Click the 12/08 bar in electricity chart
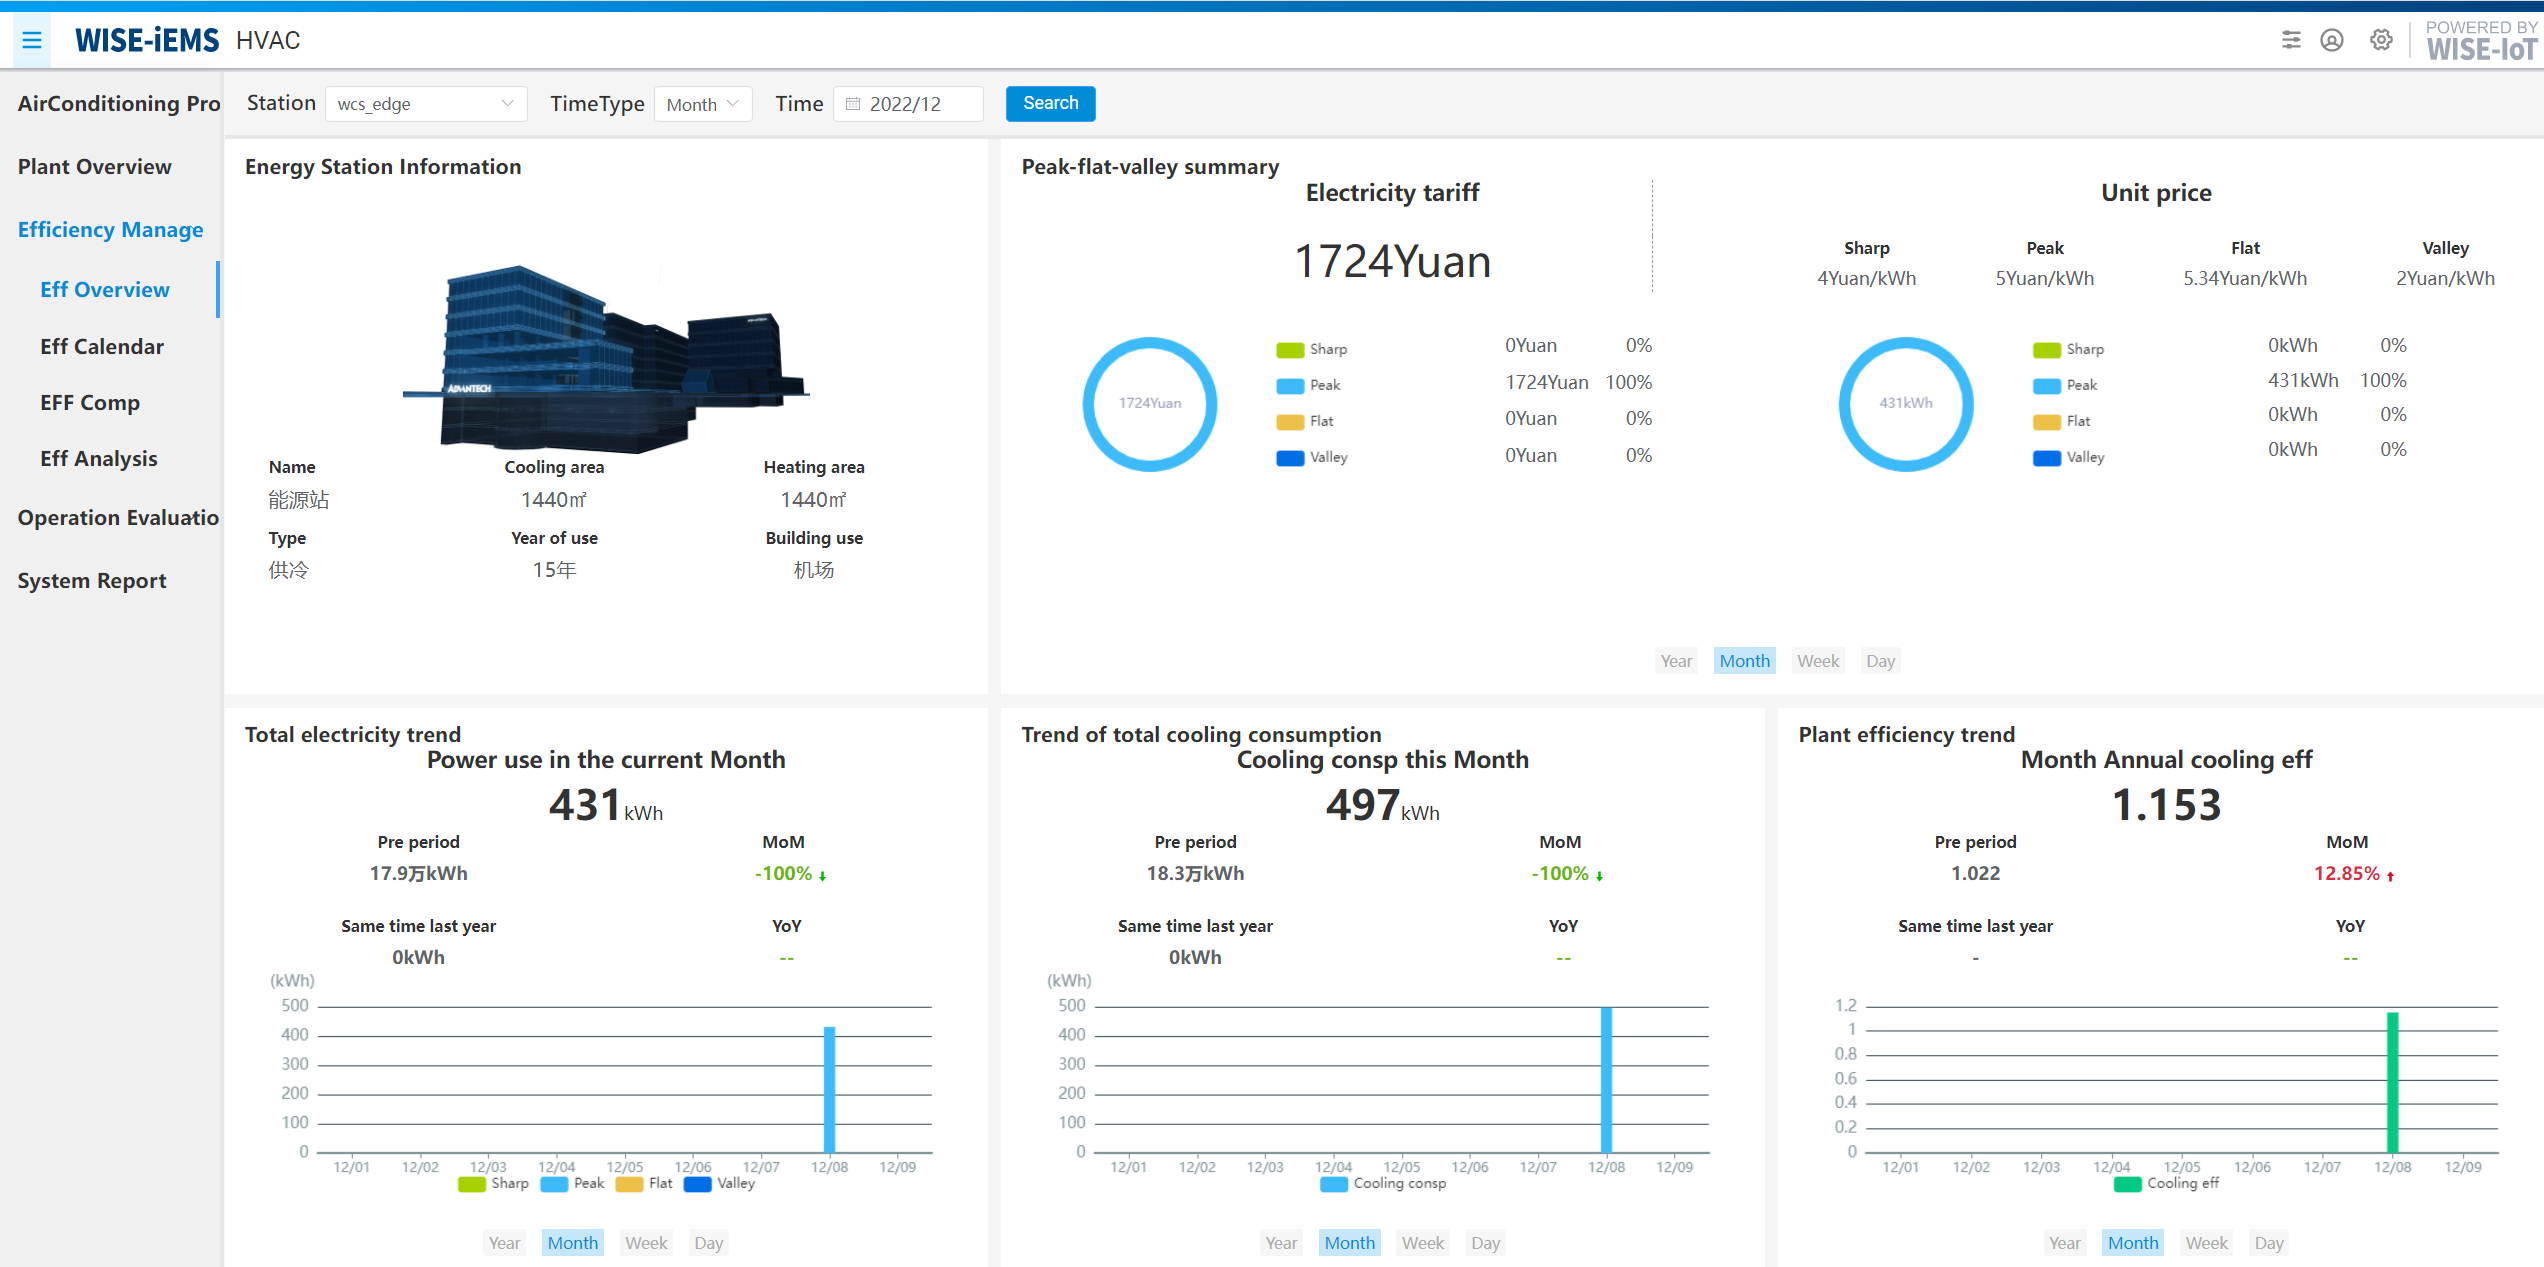Viewport: 2544px width, 1267px height. tap(829, 1089)
